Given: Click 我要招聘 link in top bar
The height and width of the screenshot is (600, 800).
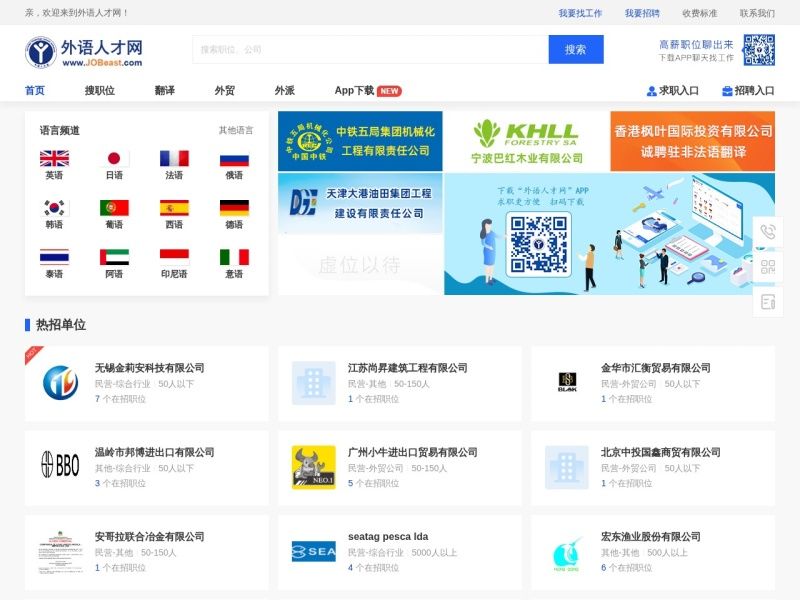Looking at the screenshot, I should (x=642, y=13).
